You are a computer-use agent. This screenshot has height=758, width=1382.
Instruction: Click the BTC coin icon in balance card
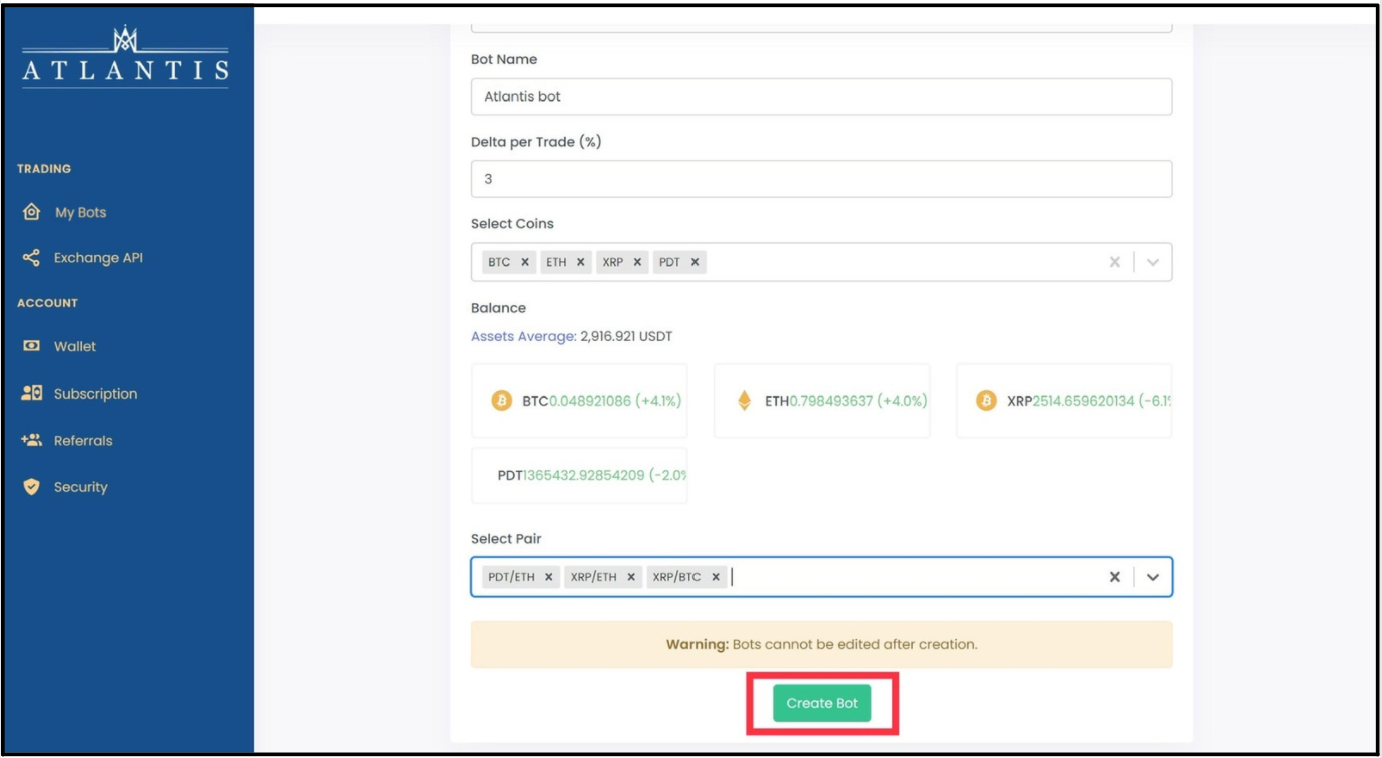click(x=502, y=401)
